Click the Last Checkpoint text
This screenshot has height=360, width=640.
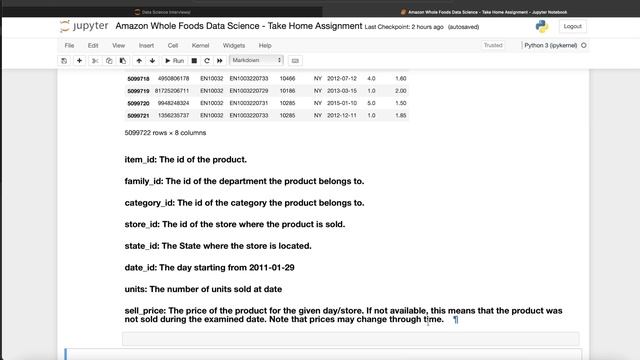[x=404, y=27]
